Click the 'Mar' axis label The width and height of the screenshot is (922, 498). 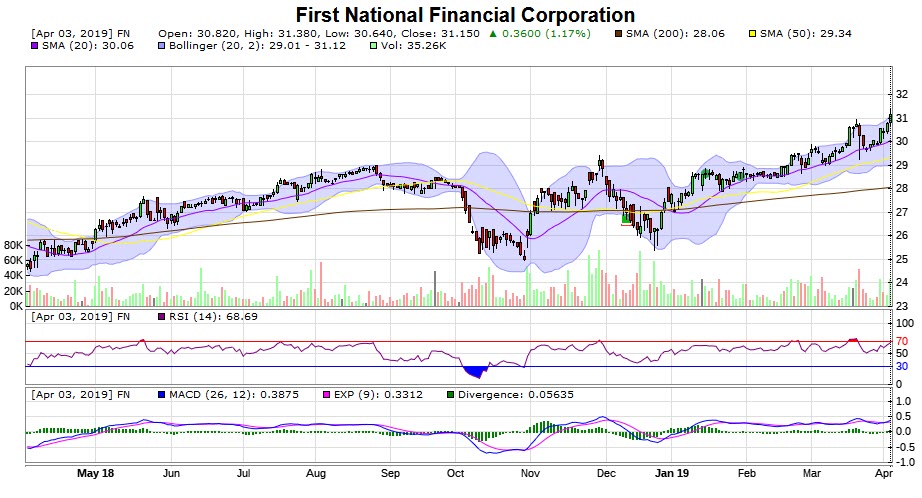[x=812, y=473]
